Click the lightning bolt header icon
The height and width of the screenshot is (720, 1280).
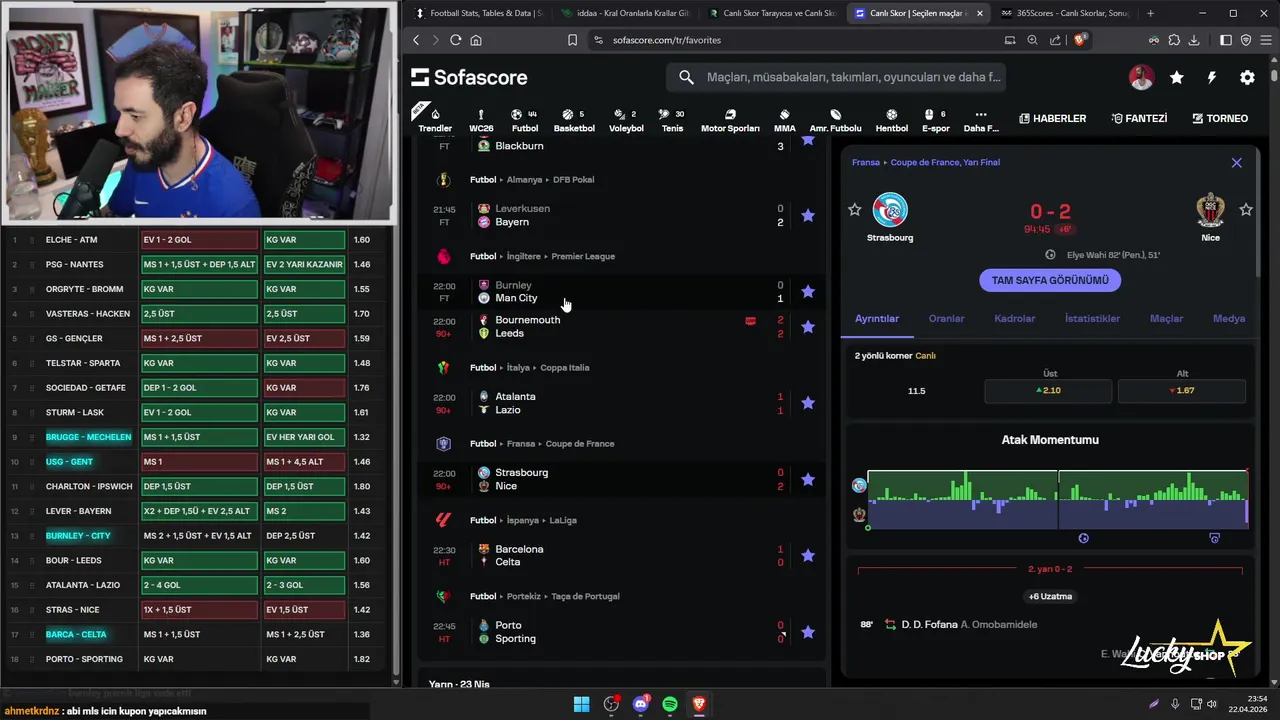[x=1212, y=77]
